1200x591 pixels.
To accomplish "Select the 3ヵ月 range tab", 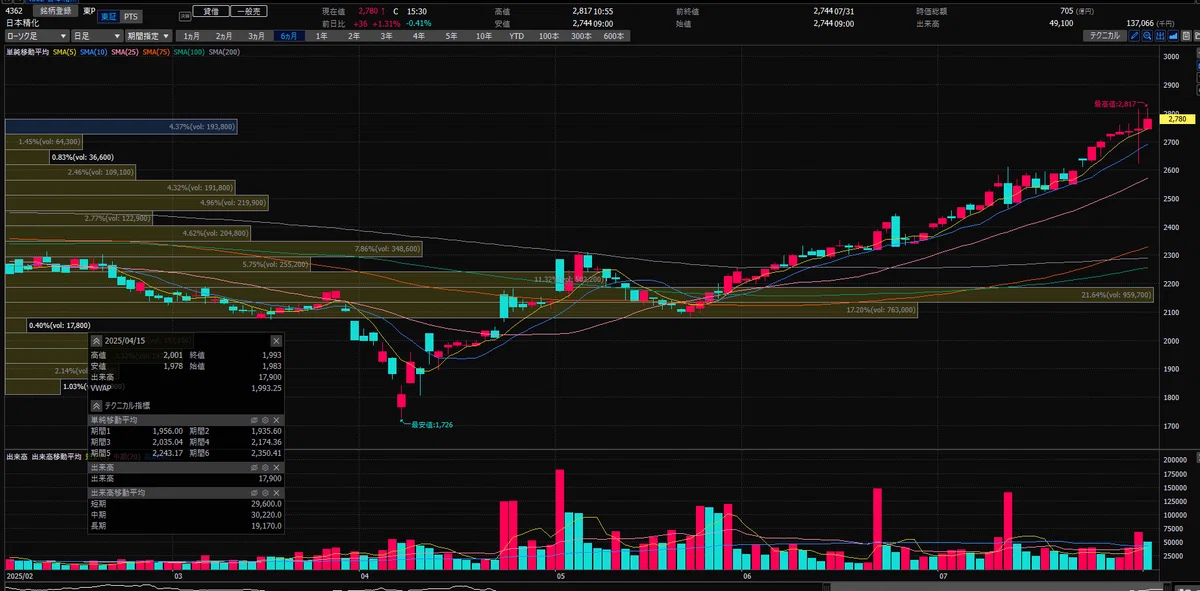I will pos(259,35).
